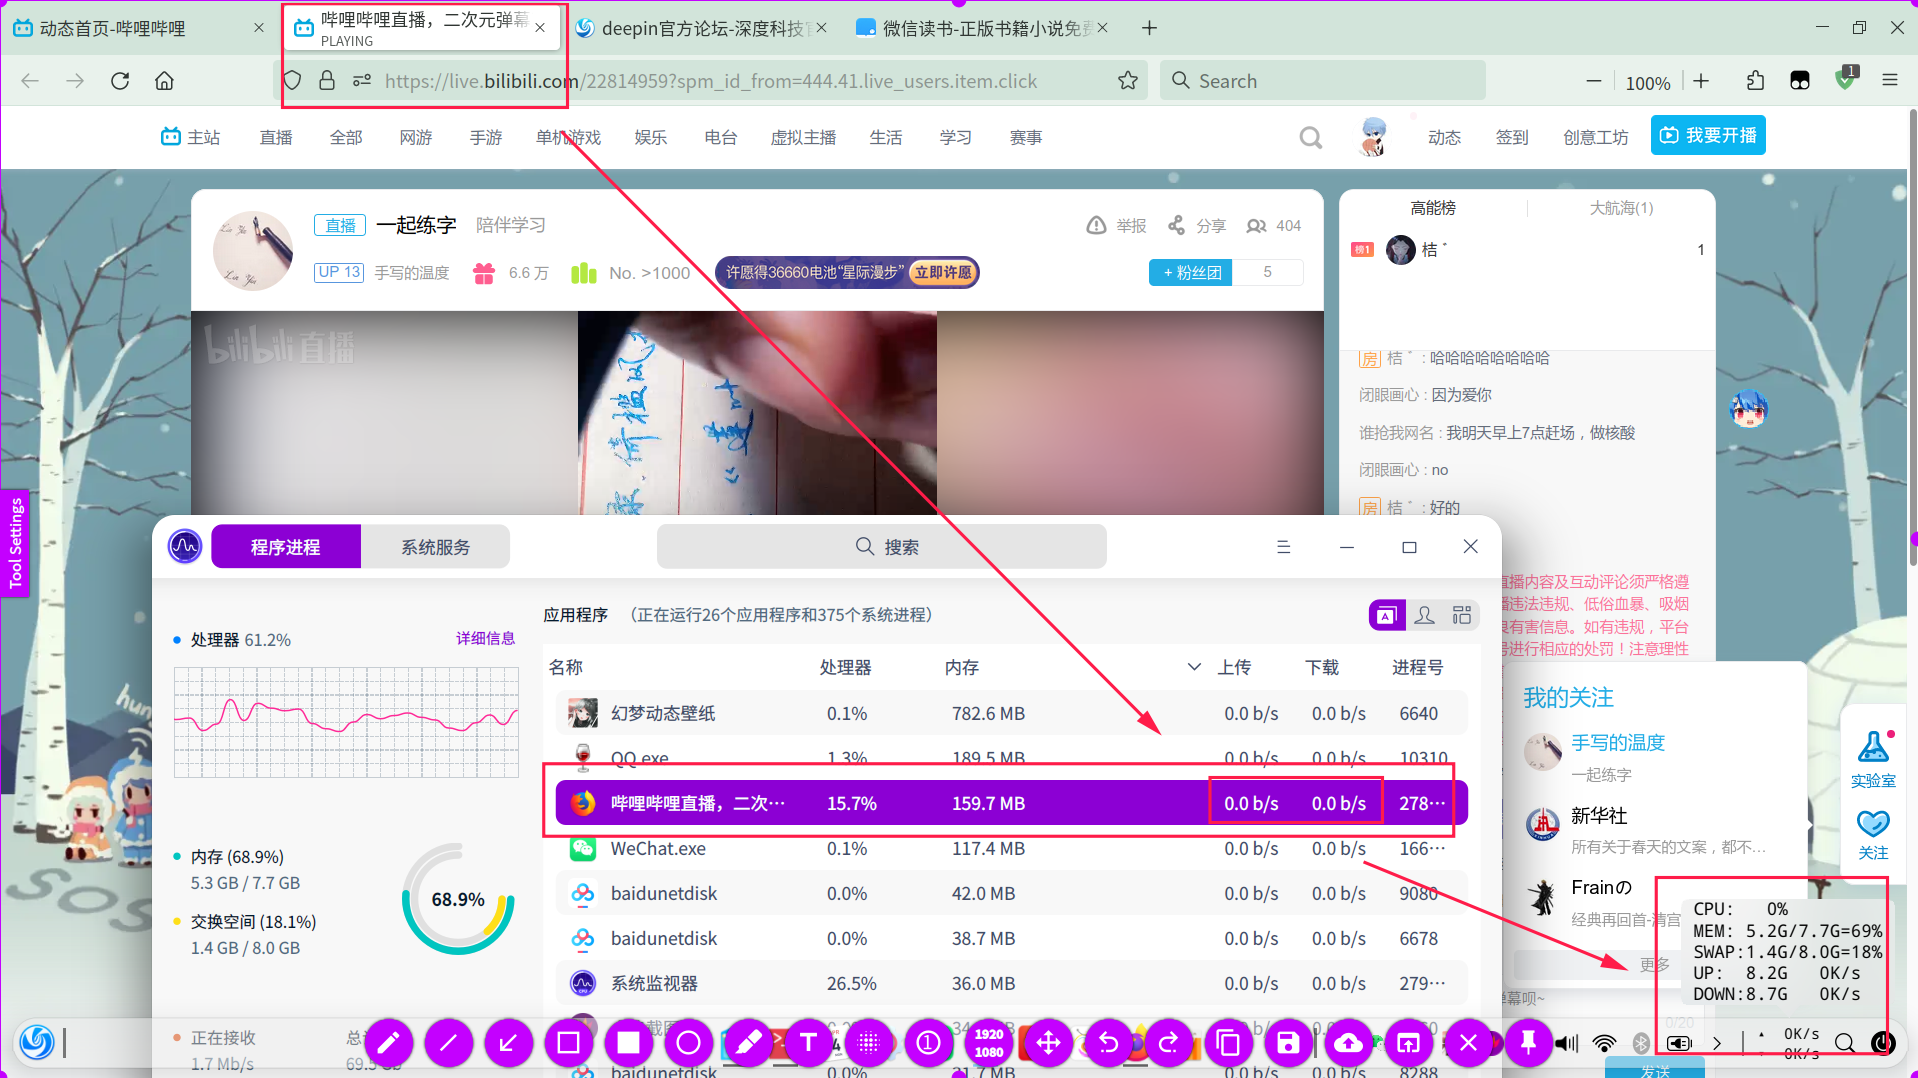Open the system monitor hamburger menu

[x=1284, y=547]
